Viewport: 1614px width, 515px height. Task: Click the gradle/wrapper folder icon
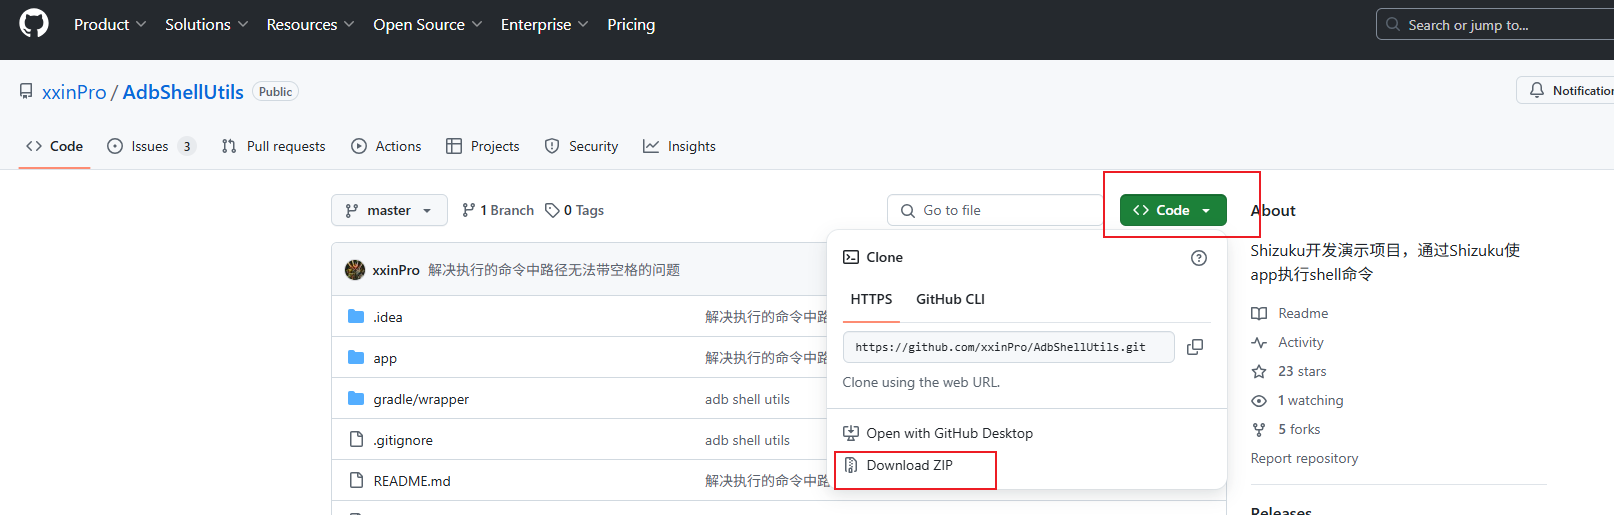pos(356,398)
